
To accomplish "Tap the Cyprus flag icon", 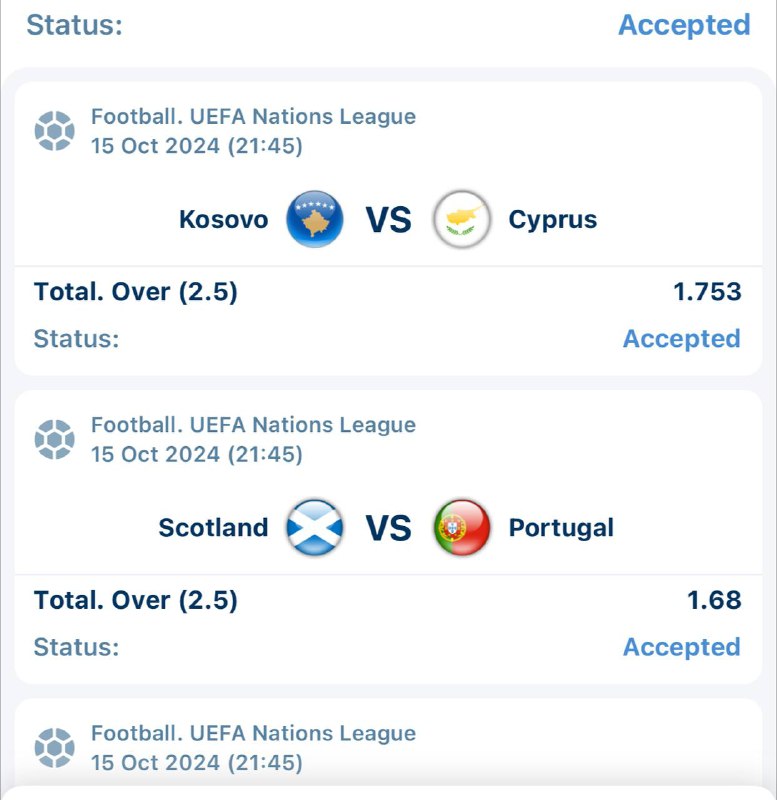I will pyautogui.click(x=462, y=219).
